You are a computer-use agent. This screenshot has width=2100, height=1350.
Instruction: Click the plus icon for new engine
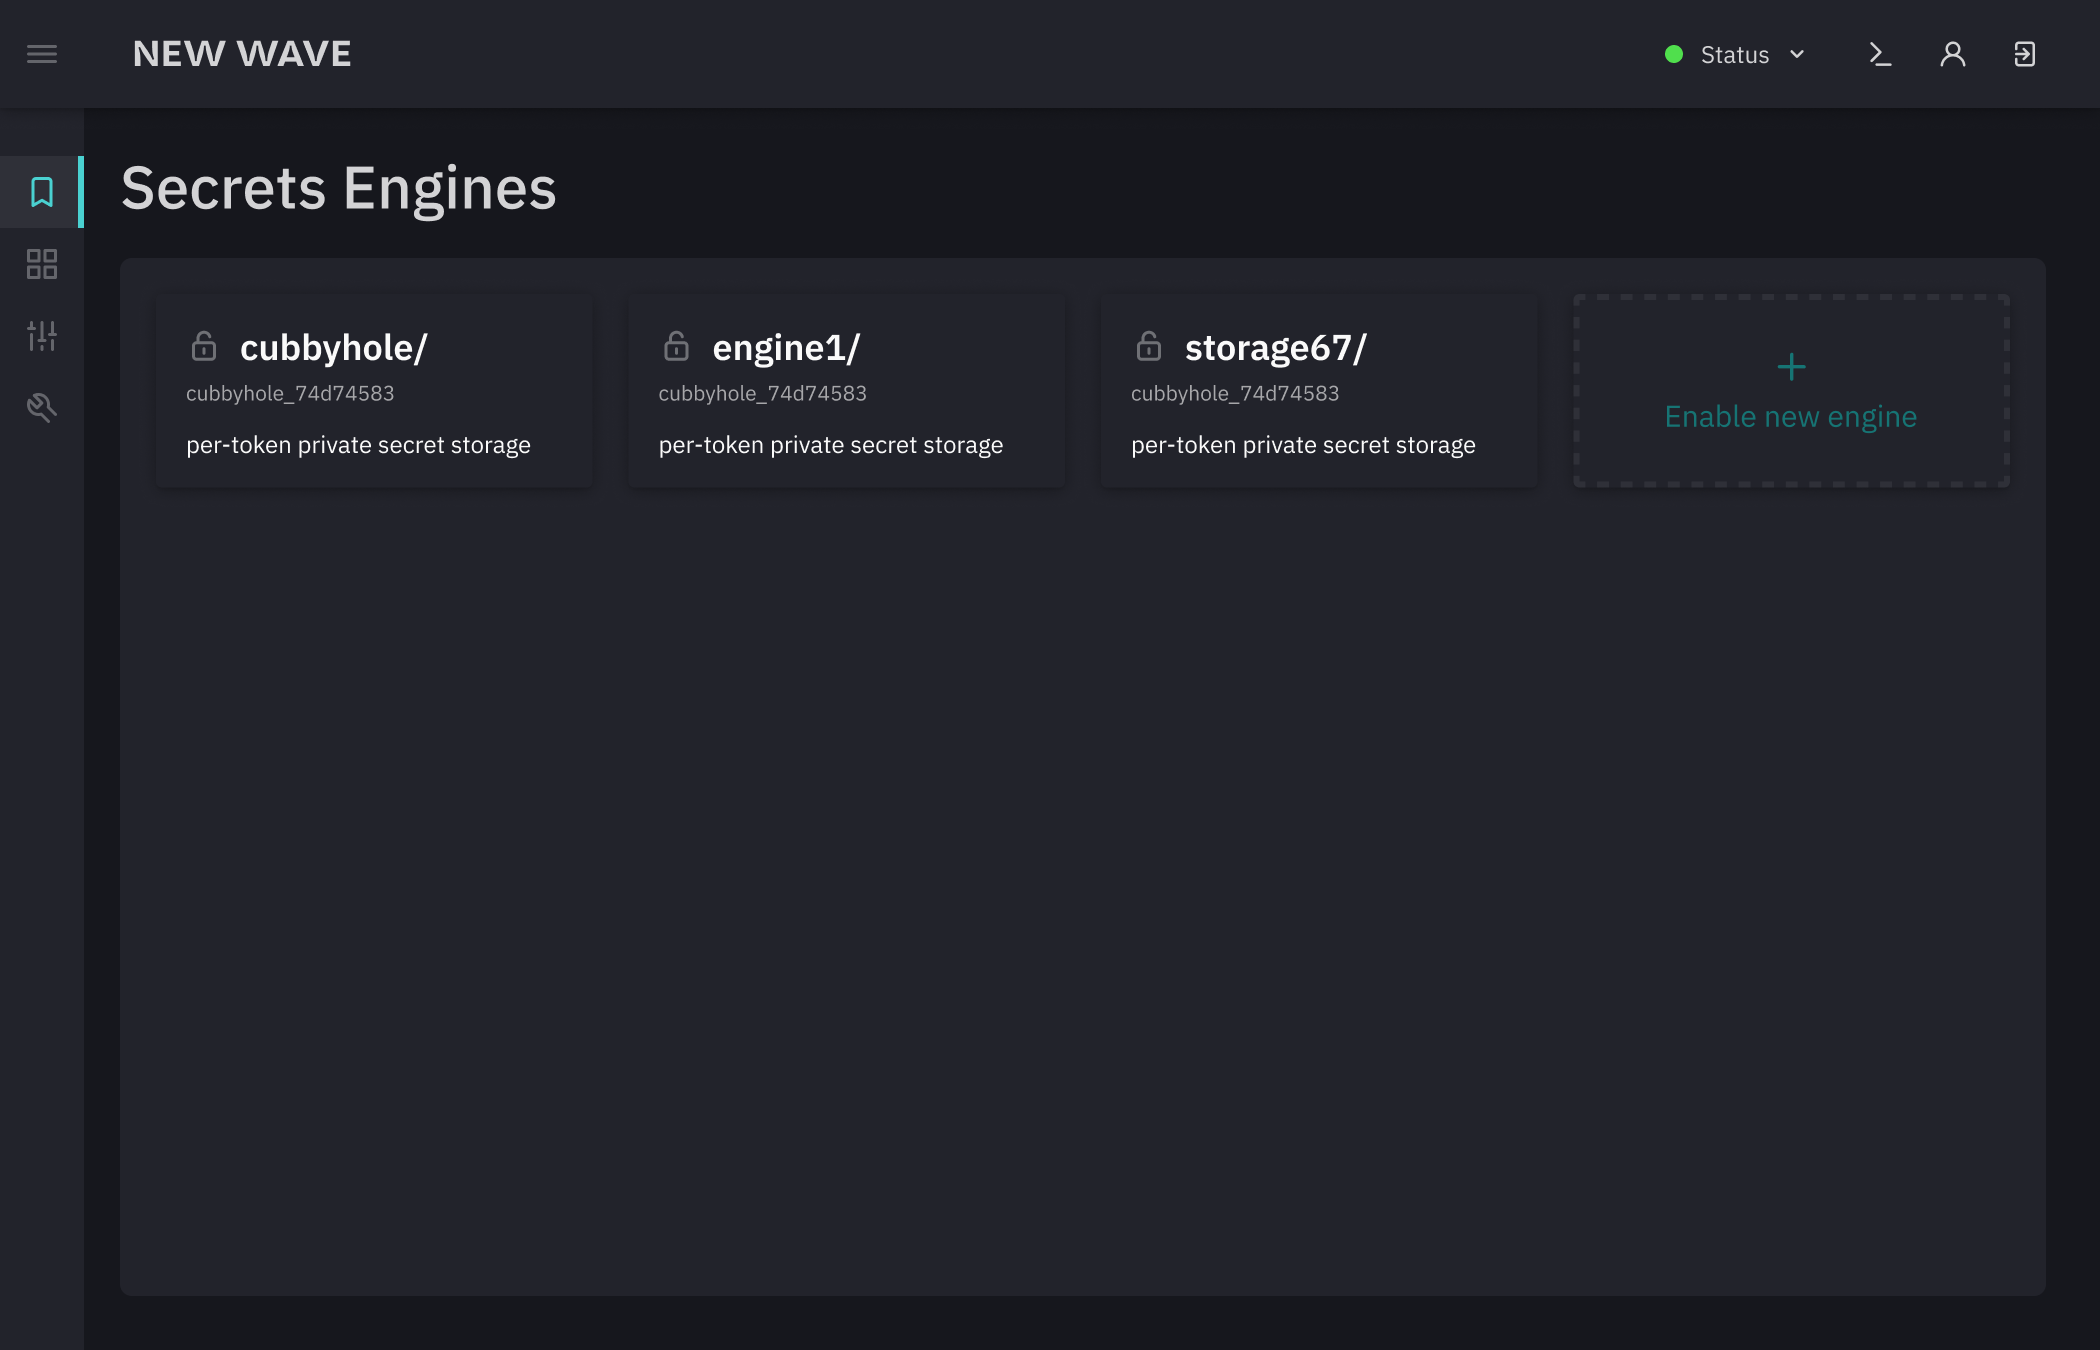1791,367
